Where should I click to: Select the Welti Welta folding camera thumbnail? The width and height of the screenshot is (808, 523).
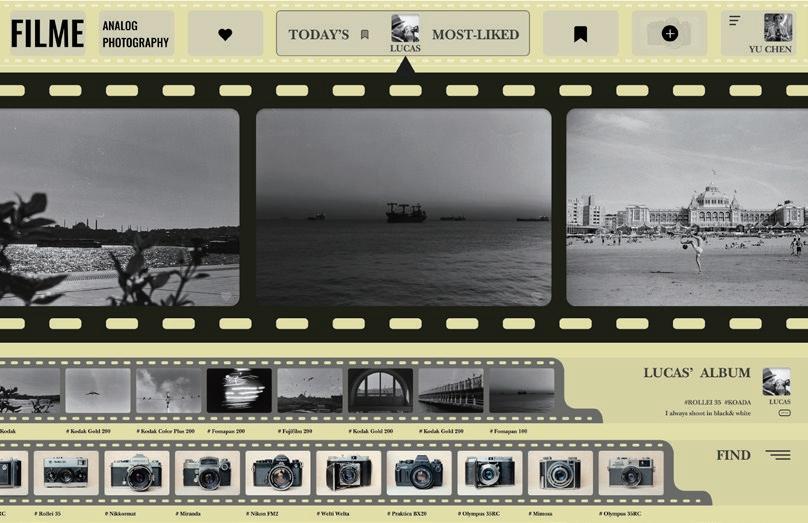click(x=348, y=473)
